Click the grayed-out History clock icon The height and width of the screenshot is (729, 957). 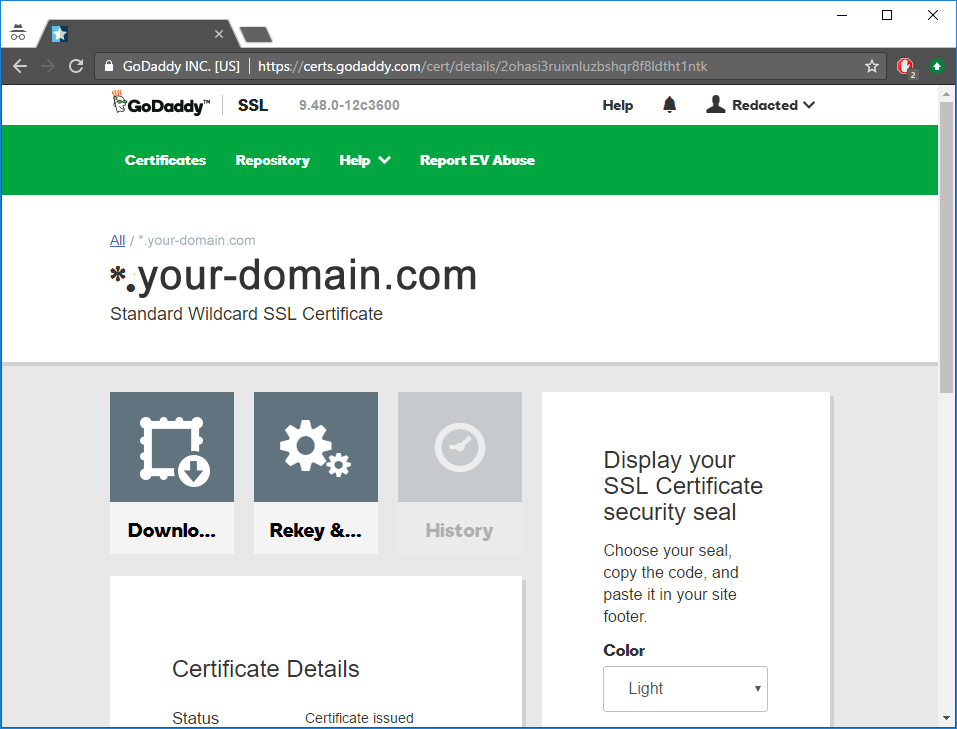459,446
